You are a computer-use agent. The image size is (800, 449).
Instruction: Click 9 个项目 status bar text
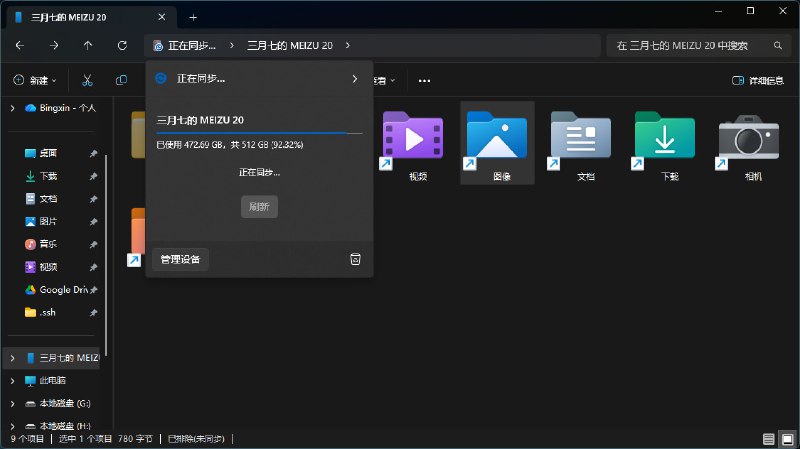(x=27, y=439)
